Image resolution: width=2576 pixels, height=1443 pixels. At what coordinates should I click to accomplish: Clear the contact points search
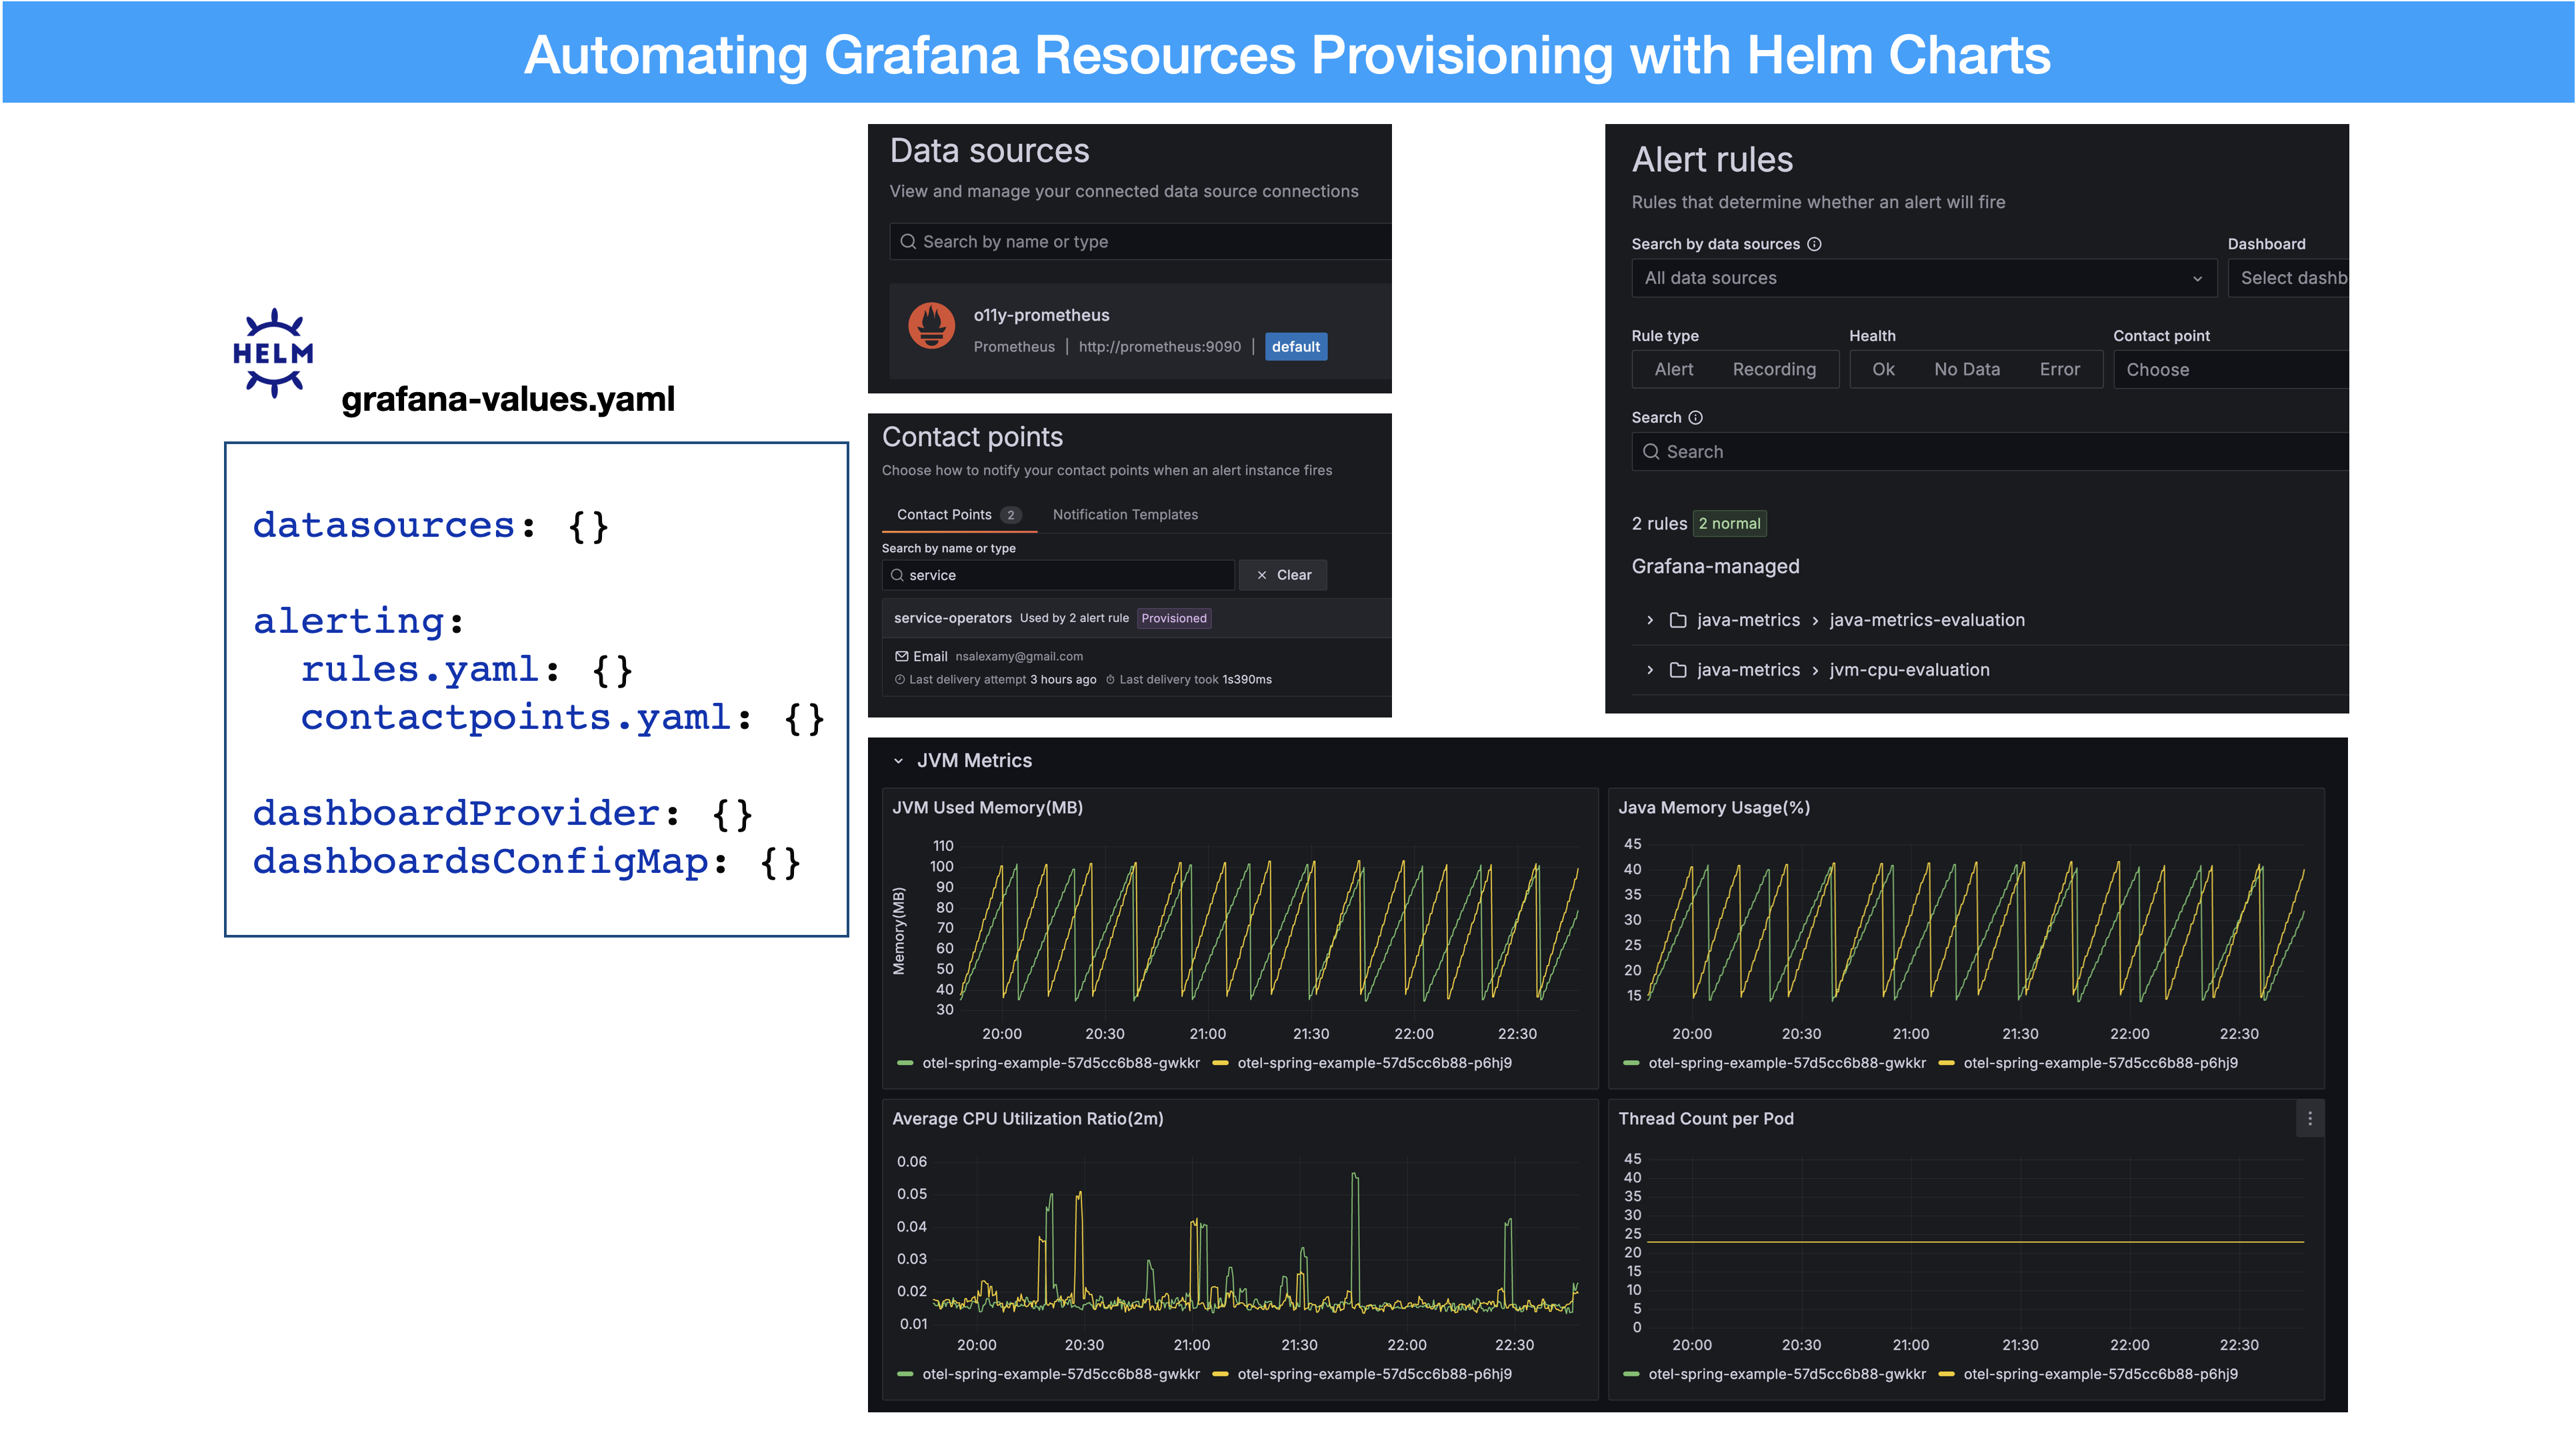point(1283,575)
